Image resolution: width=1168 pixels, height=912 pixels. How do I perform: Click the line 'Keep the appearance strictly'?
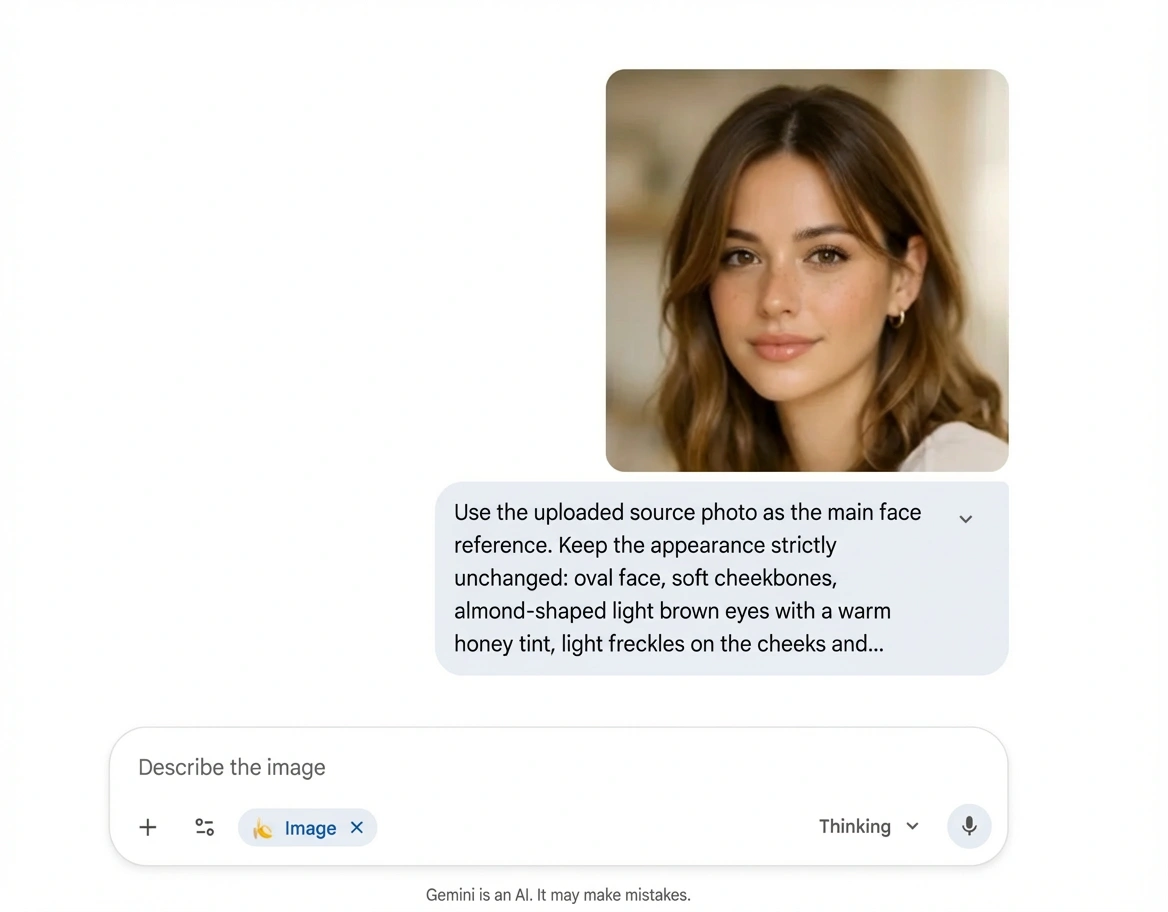[x=645, y=545]
